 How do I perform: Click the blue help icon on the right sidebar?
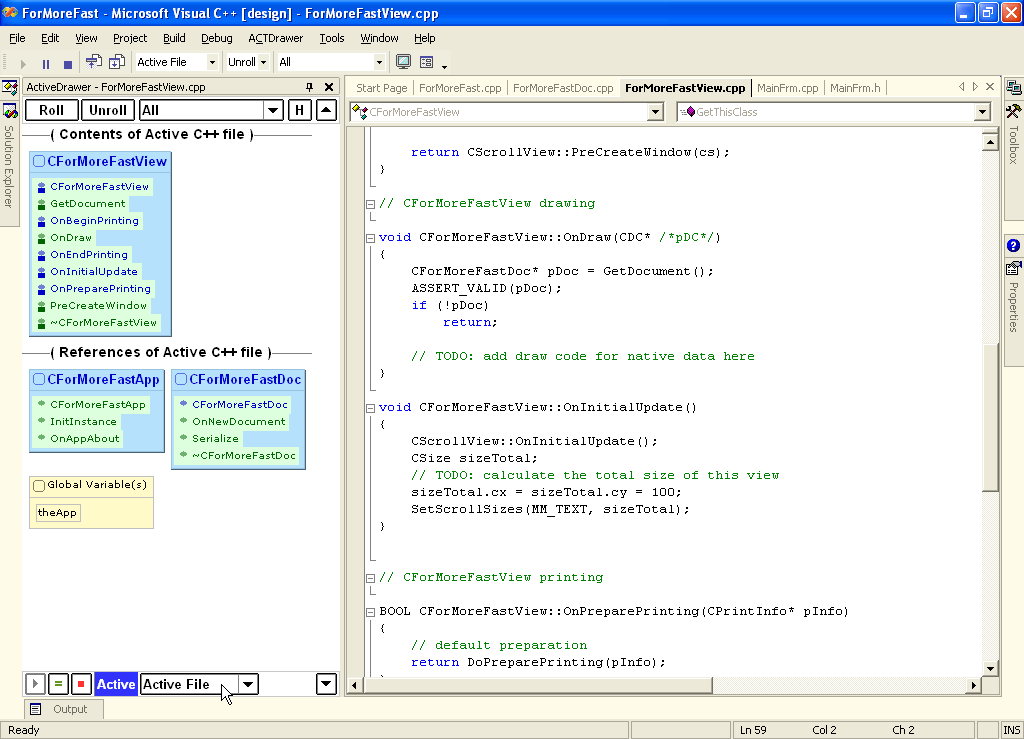point(1014,245)
